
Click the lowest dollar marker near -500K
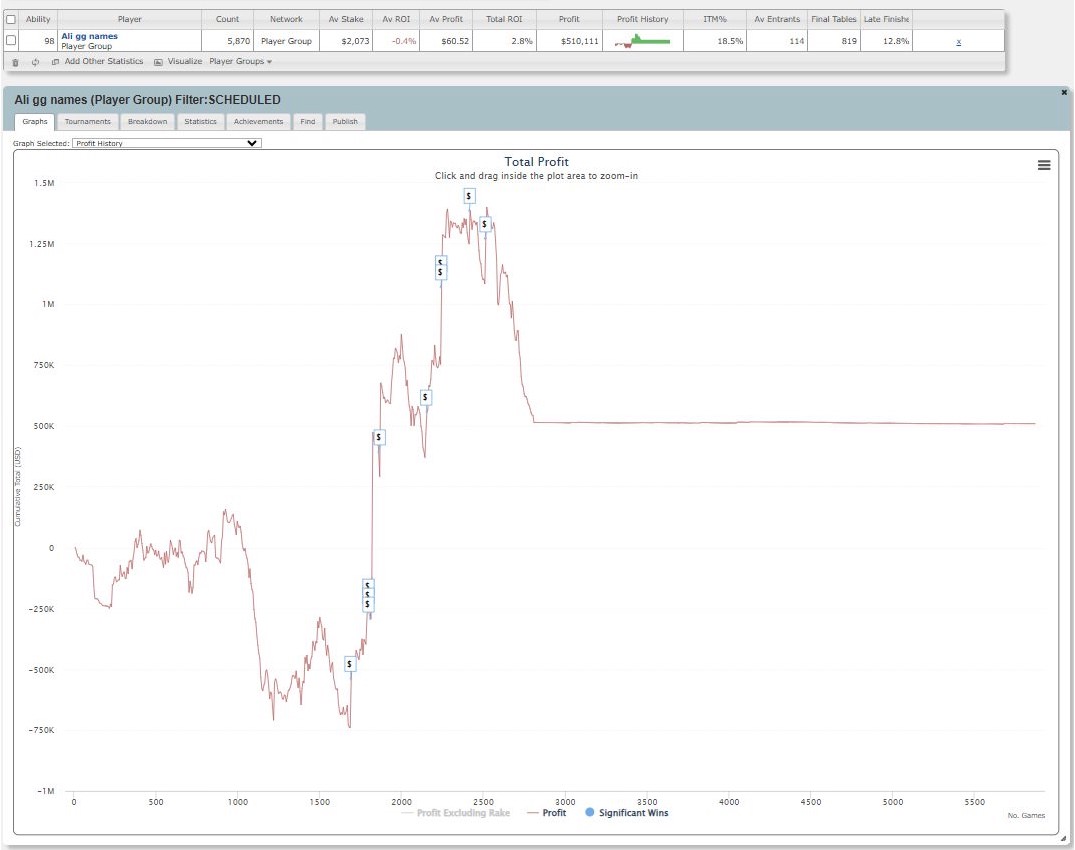350,664
